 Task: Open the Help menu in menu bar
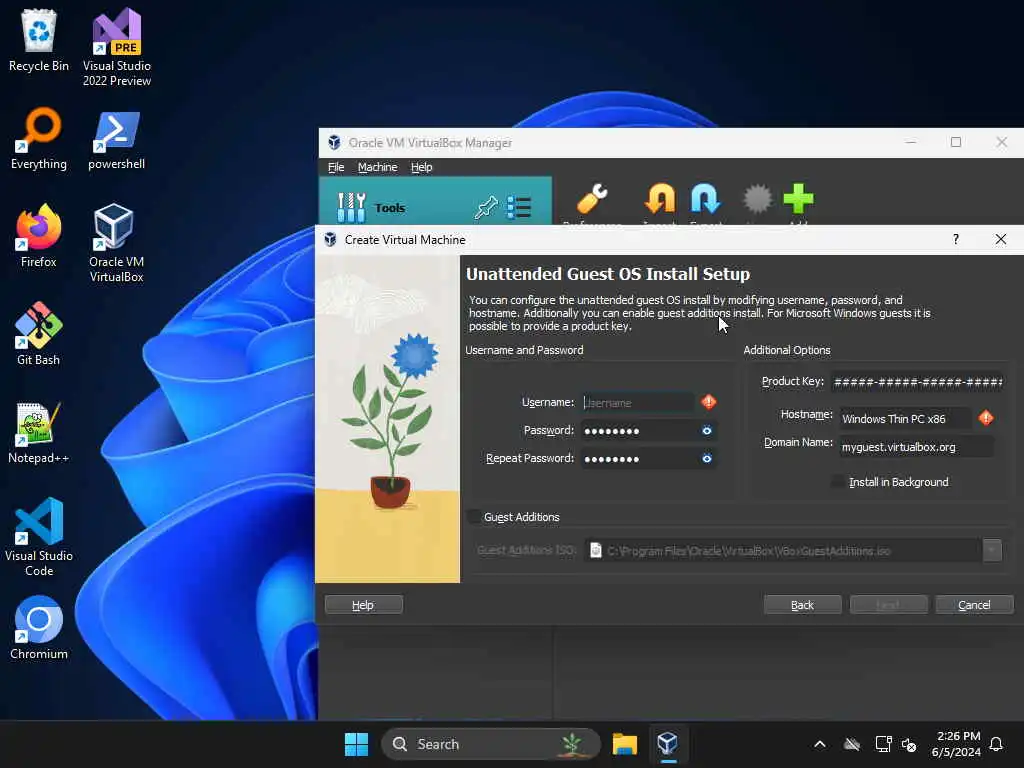tap(421, 167)
